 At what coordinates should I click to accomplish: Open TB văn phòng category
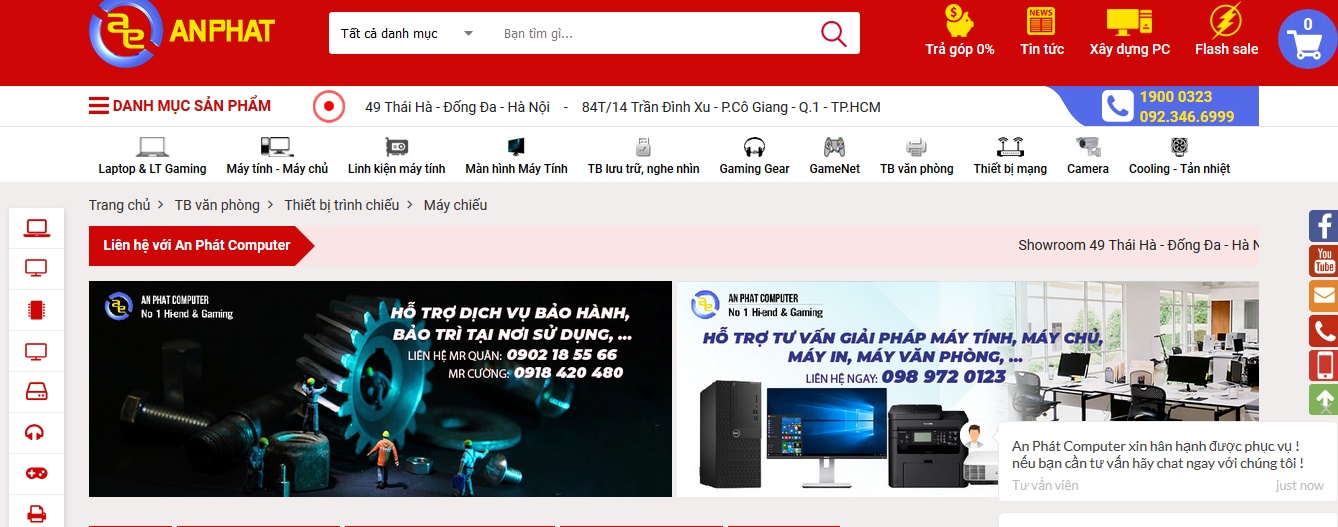point(916,157)
